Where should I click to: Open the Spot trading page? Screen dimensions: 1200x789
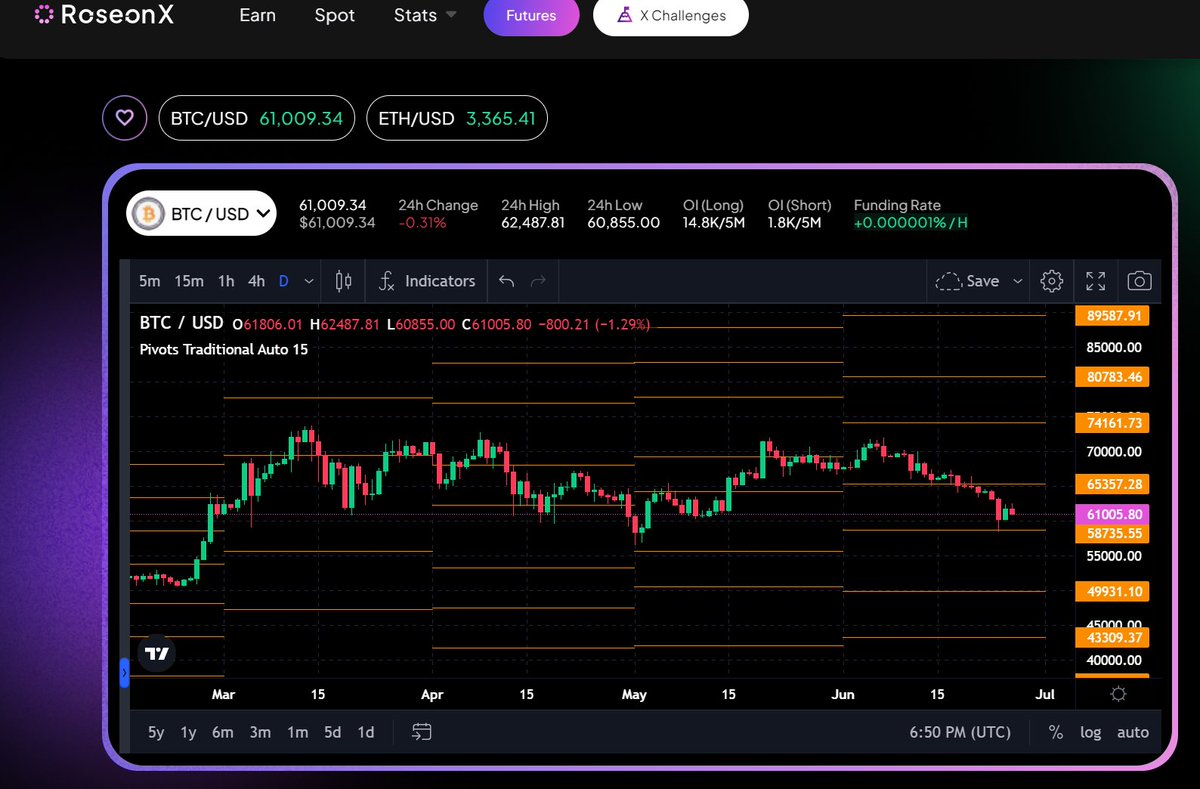point(334,15)
